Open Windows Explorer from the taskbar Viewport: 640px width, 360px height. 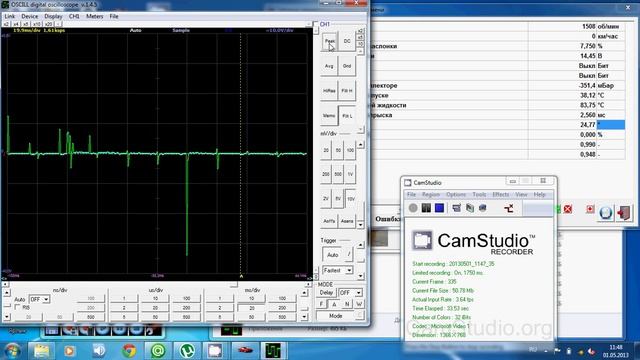coord(41,351)
